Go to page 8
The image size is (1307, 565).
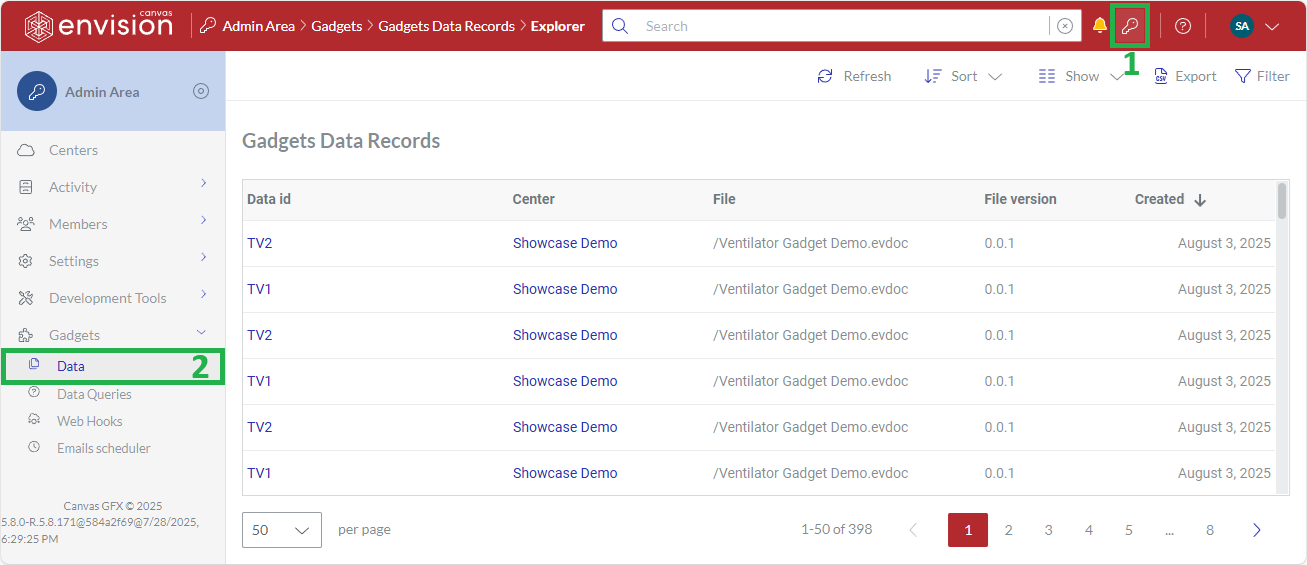[x=1209, y=530]
